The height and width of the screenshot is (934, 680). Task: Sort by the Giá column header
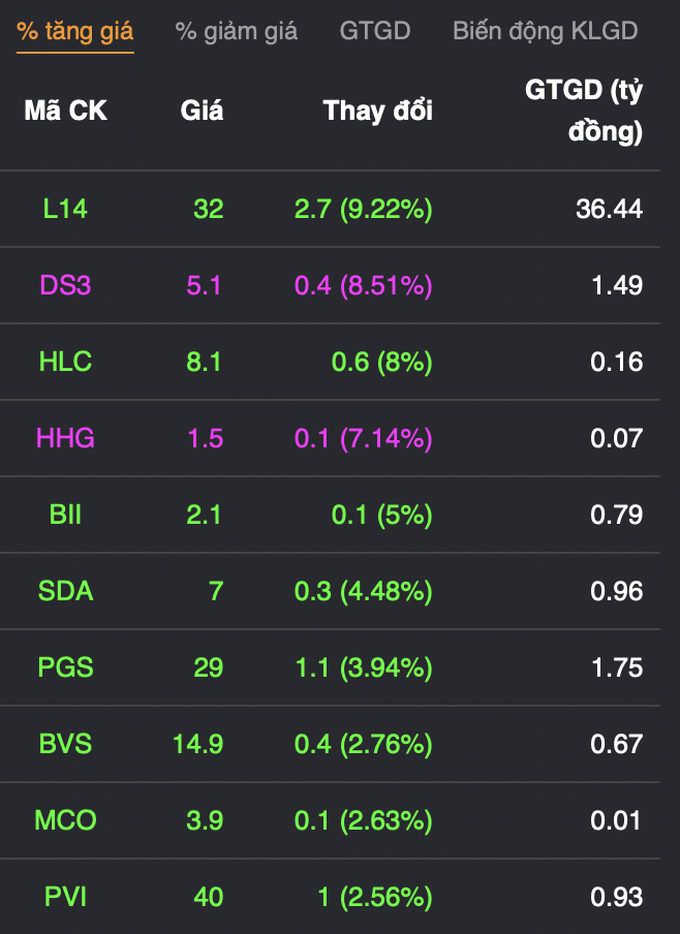coord(202,111)
